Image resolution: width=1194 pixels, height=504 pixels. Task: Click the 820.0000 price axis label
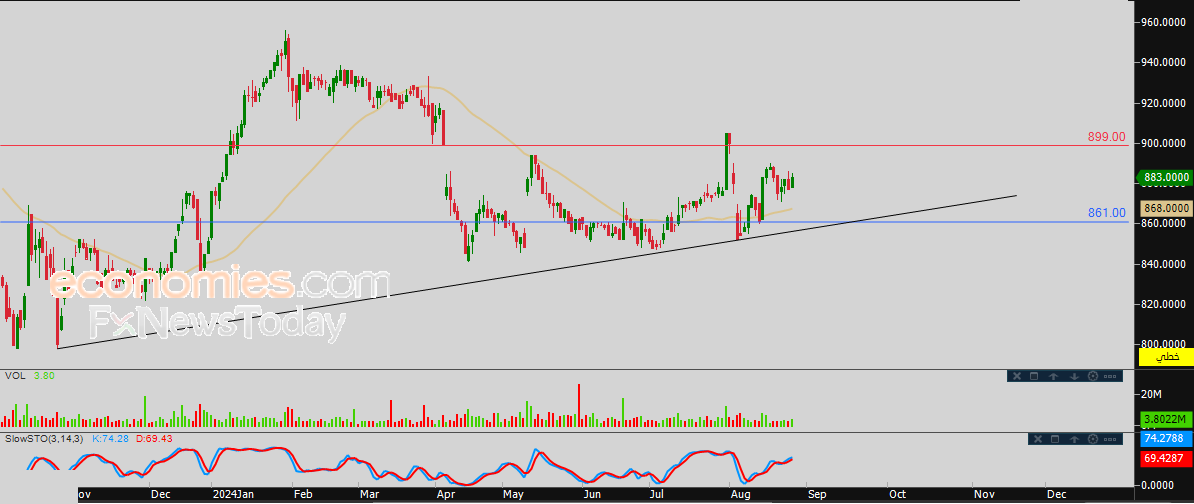click(x=1166, y=305)
